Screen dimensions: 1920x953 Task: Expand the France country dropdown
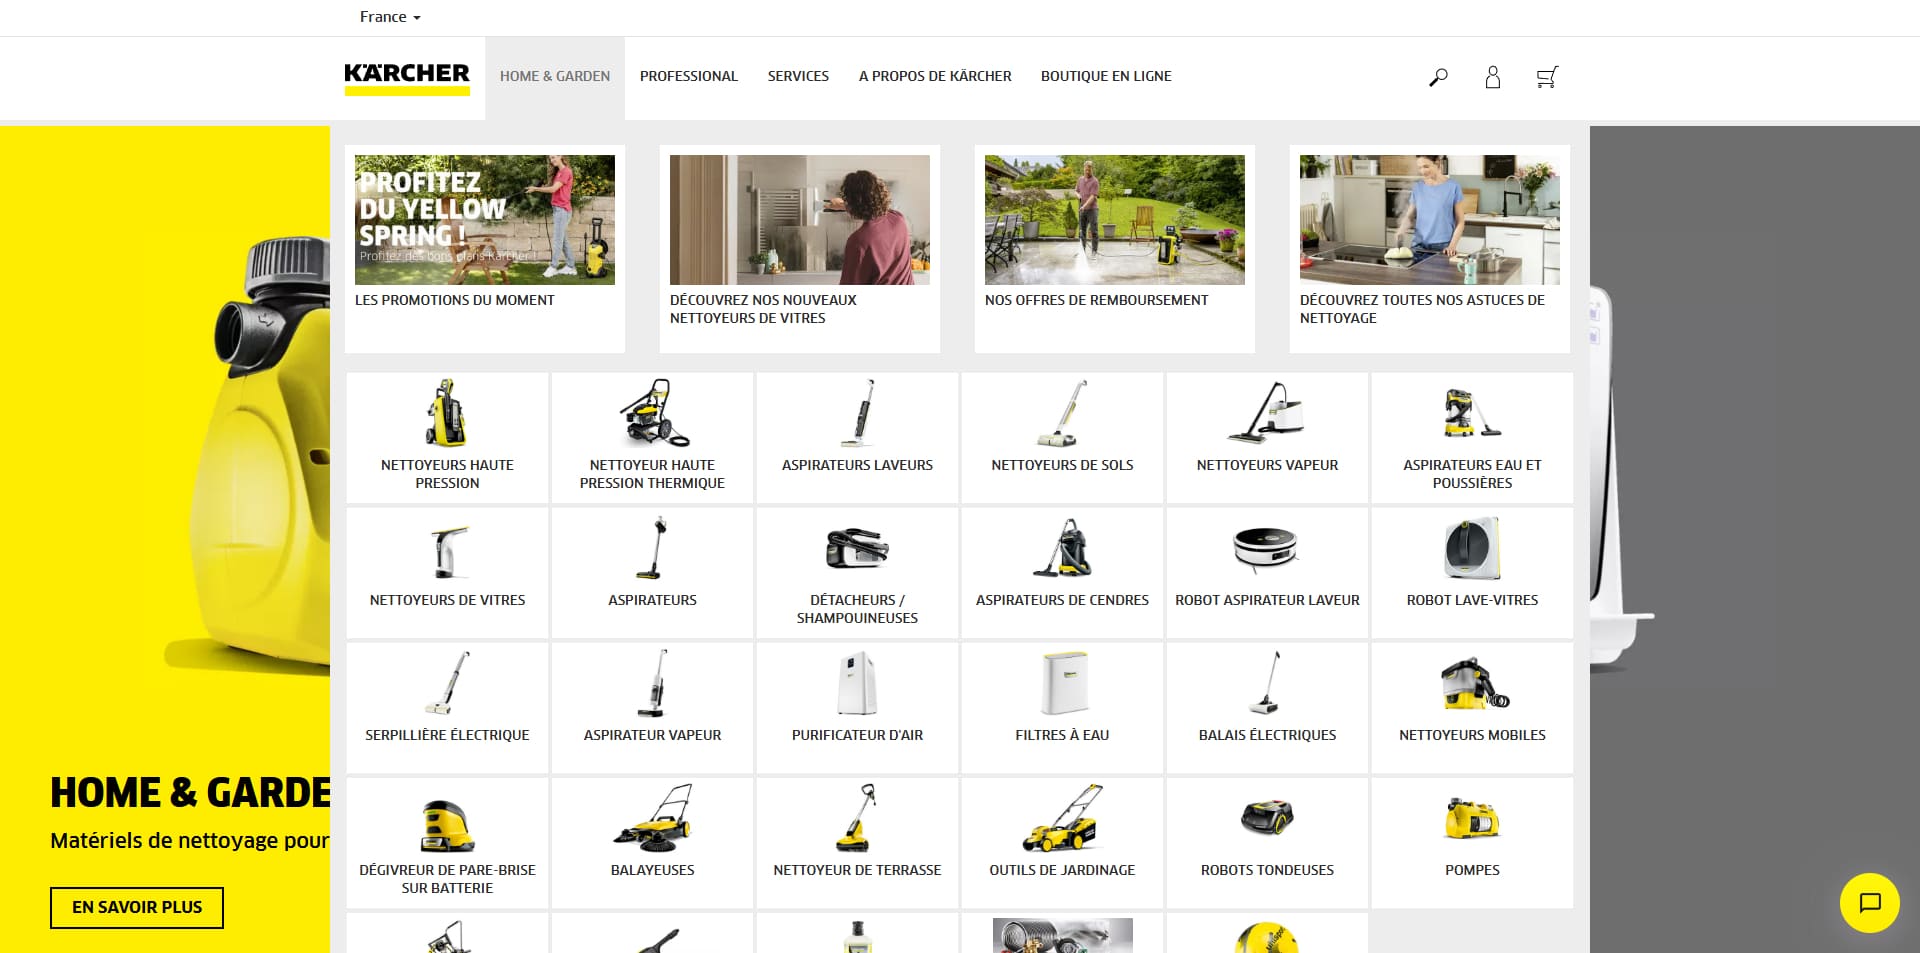click(x=390, y=17)
